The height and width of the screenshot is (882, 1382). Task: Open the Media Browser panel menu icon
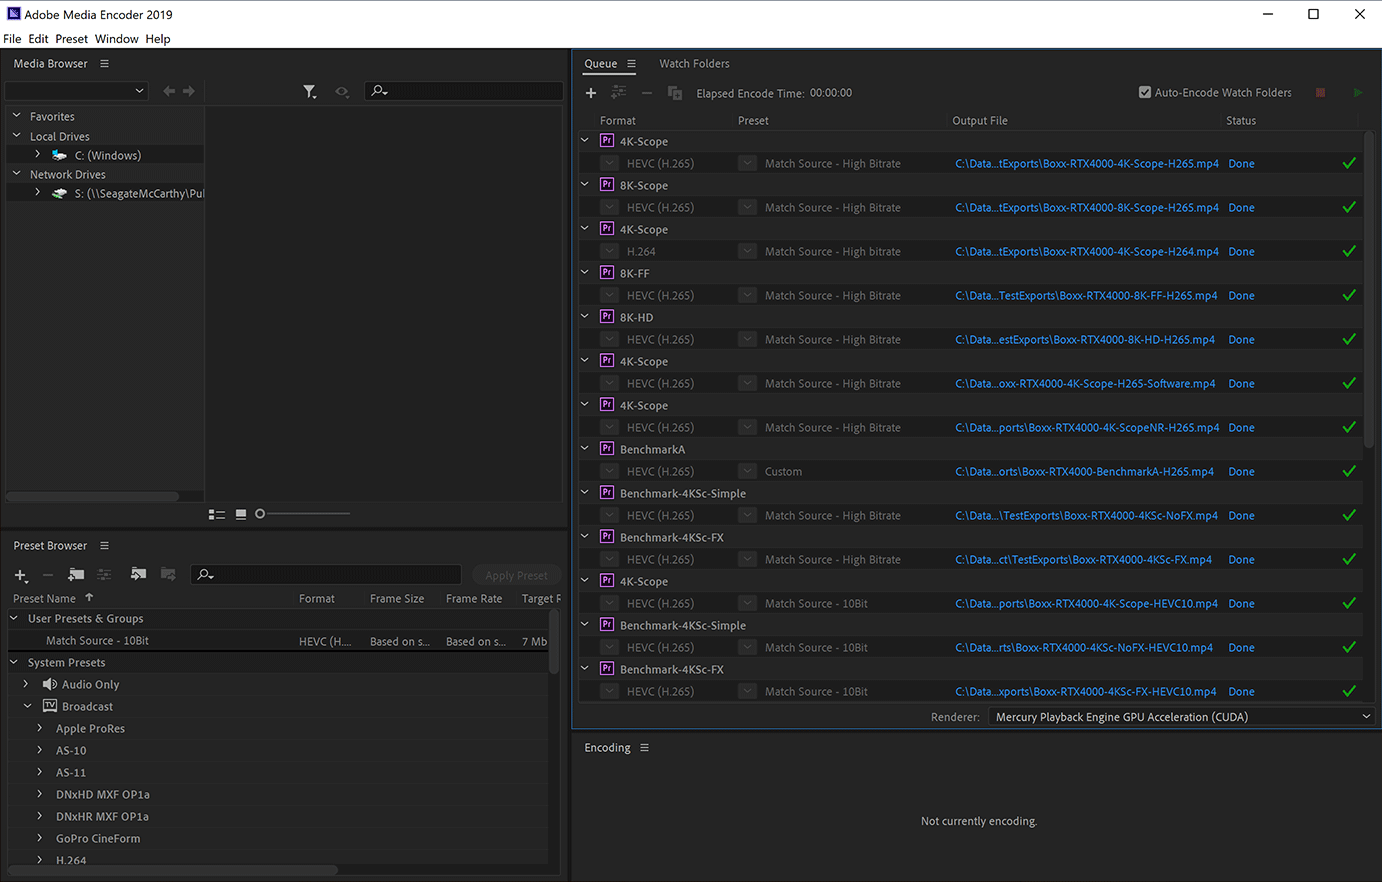(104, 64)
